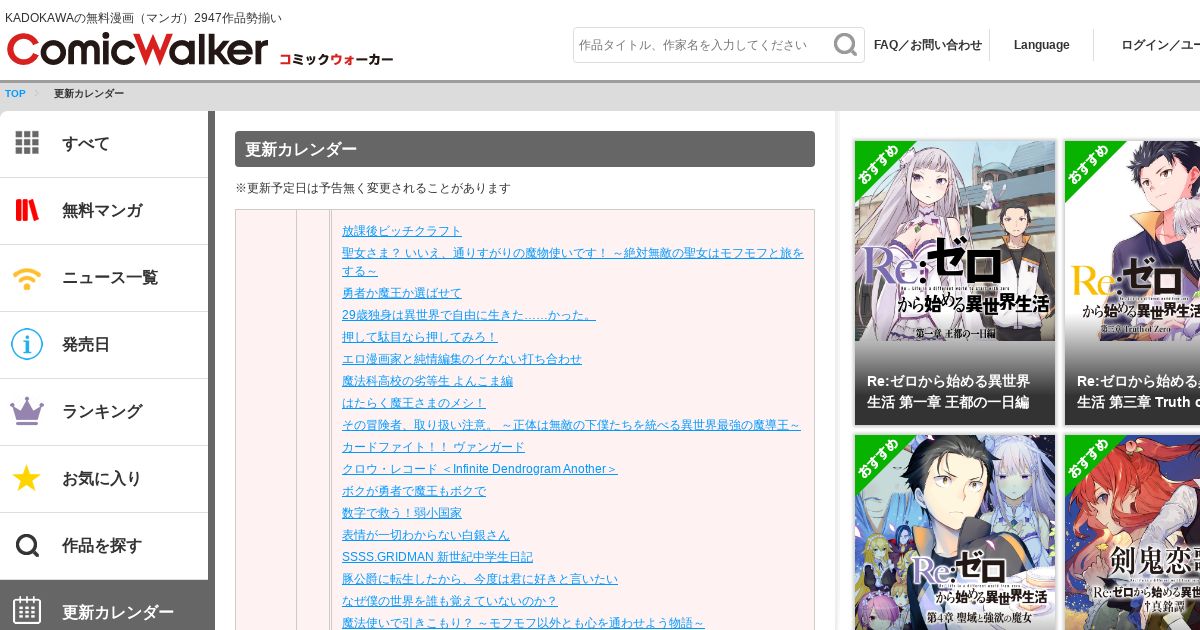
Task: Open 数字で救う！弱小国家 link
Action: tap(402, 513)
